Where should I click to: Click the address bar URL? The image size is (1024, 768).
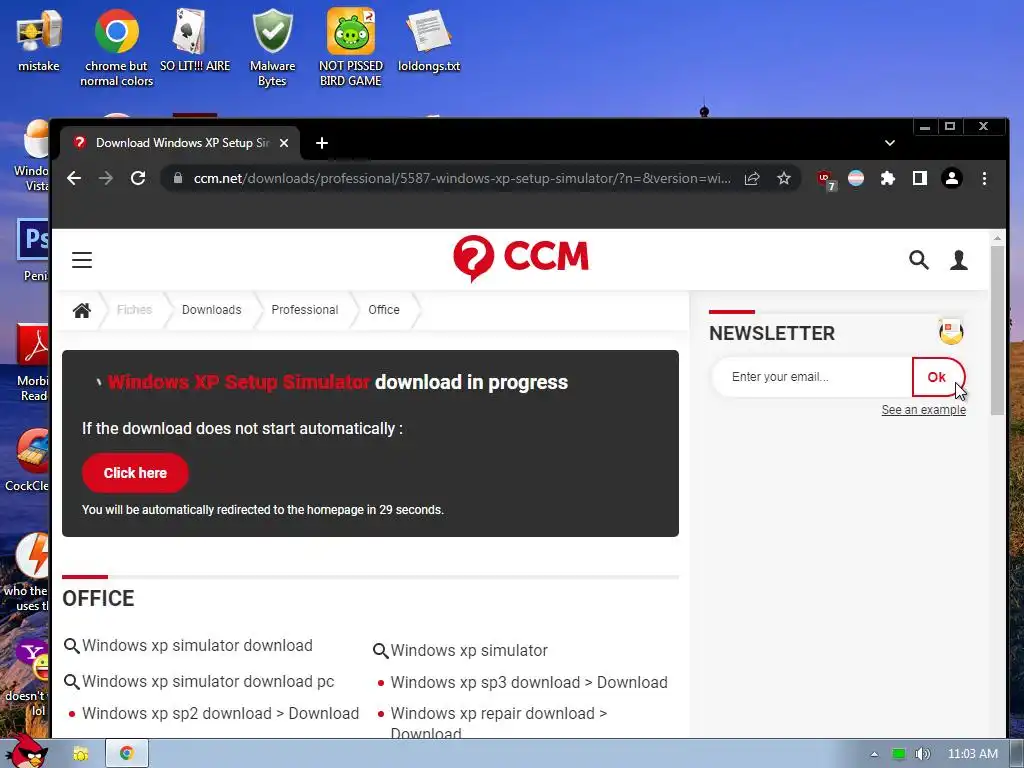point(462,178)
